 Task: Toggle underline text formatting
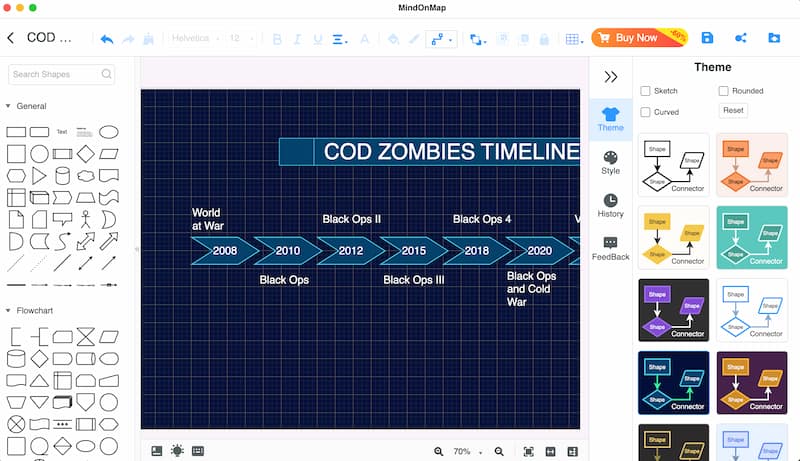[318, 39]
